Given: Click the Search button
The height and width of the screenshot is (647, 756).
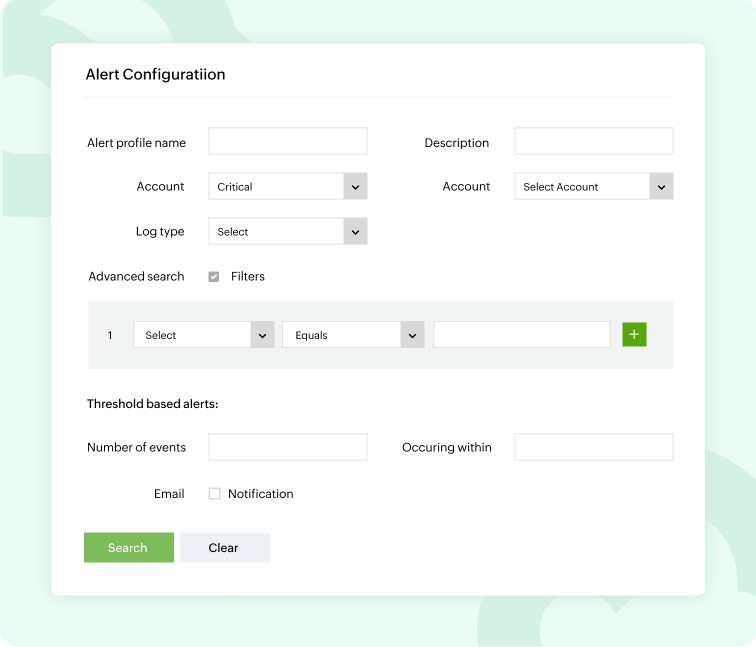Looking at the screenshot, I should click(x=129, y=548).
